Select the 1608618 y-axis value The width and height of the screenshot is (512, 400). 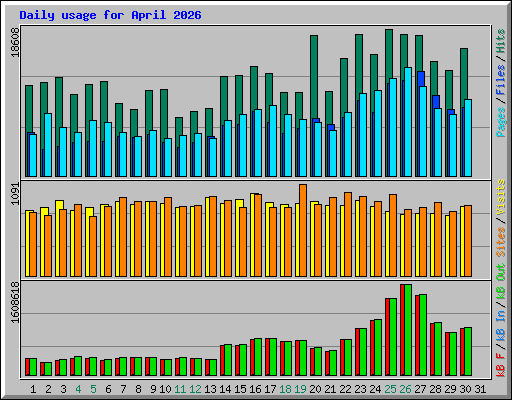coord(15,302)
